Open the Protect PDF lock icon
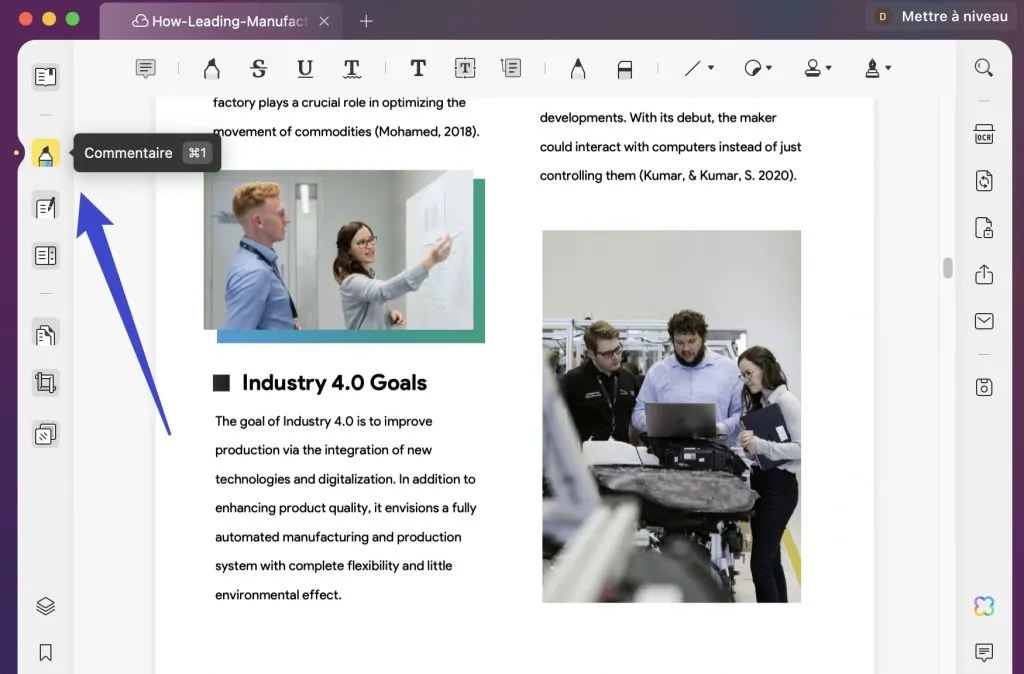Screen dimensions: 1024x674 click(x=984, y=228)
